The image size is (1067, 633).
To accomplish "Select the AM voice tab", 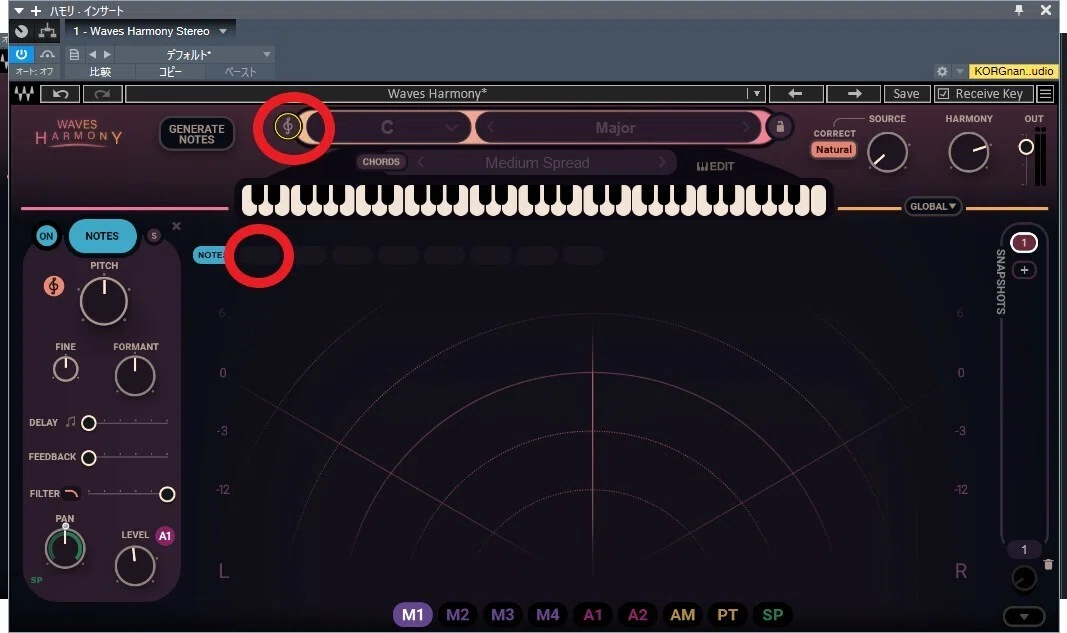I will pyautogui.click(x=683, y=615).
